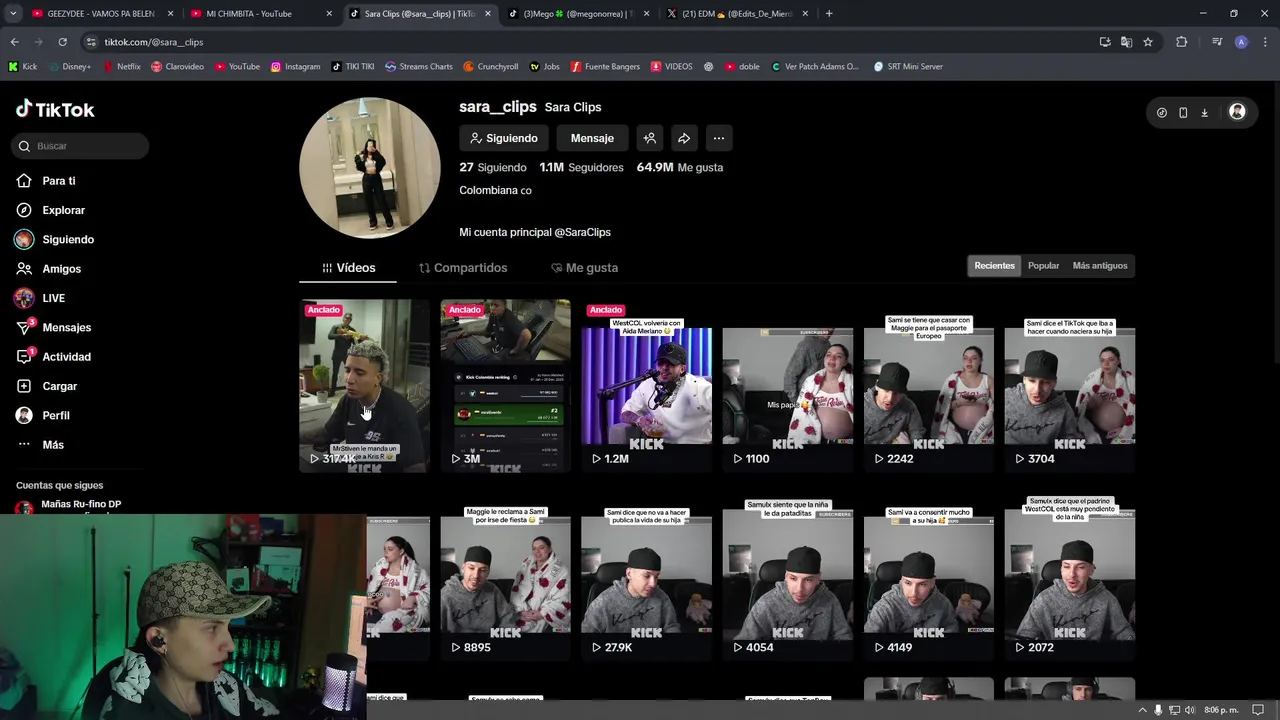The image size is (1280, 720).
Task: Open the video with 2072 views
Action: [1069, 575]
